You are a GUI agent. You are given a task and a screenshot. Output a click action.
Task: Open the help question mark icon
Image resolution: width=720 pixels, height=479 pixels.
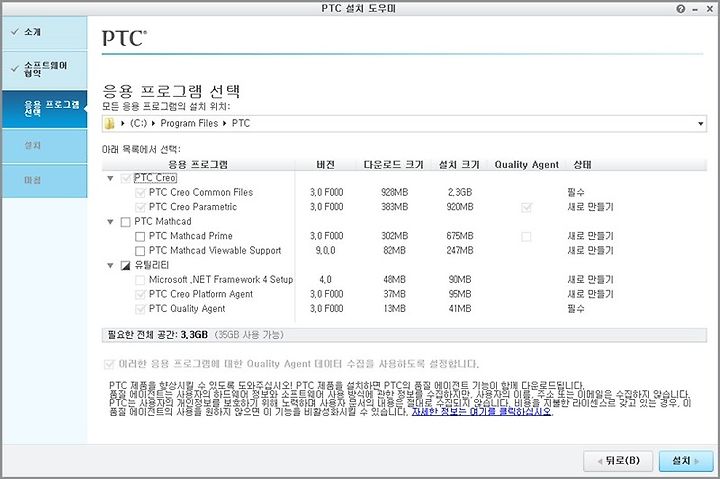681,9
